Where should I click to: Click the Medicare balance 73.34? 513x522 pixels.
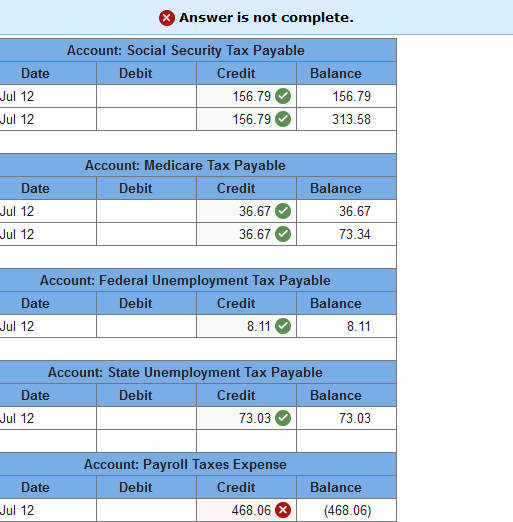[355, 234]
